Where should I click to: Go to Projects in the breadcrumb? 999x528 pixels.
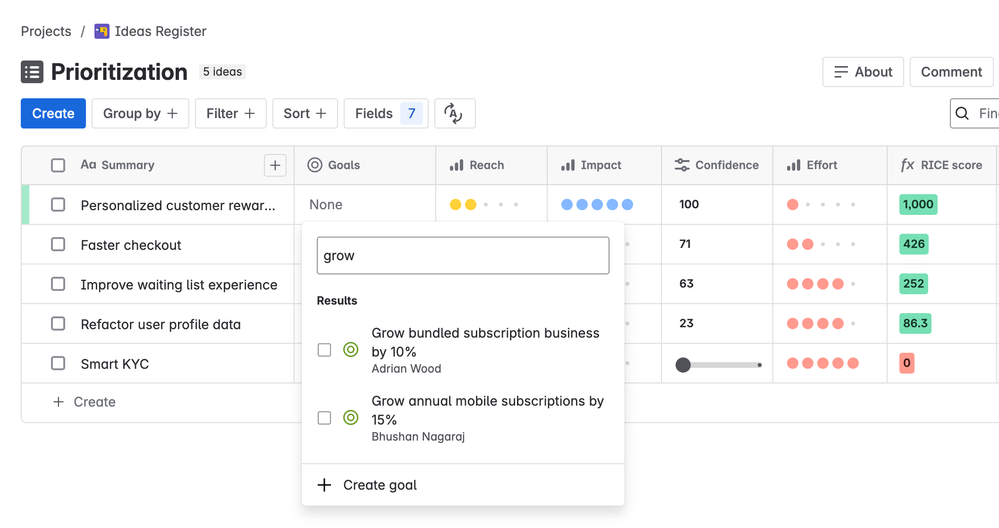click(x=46, y=31)
